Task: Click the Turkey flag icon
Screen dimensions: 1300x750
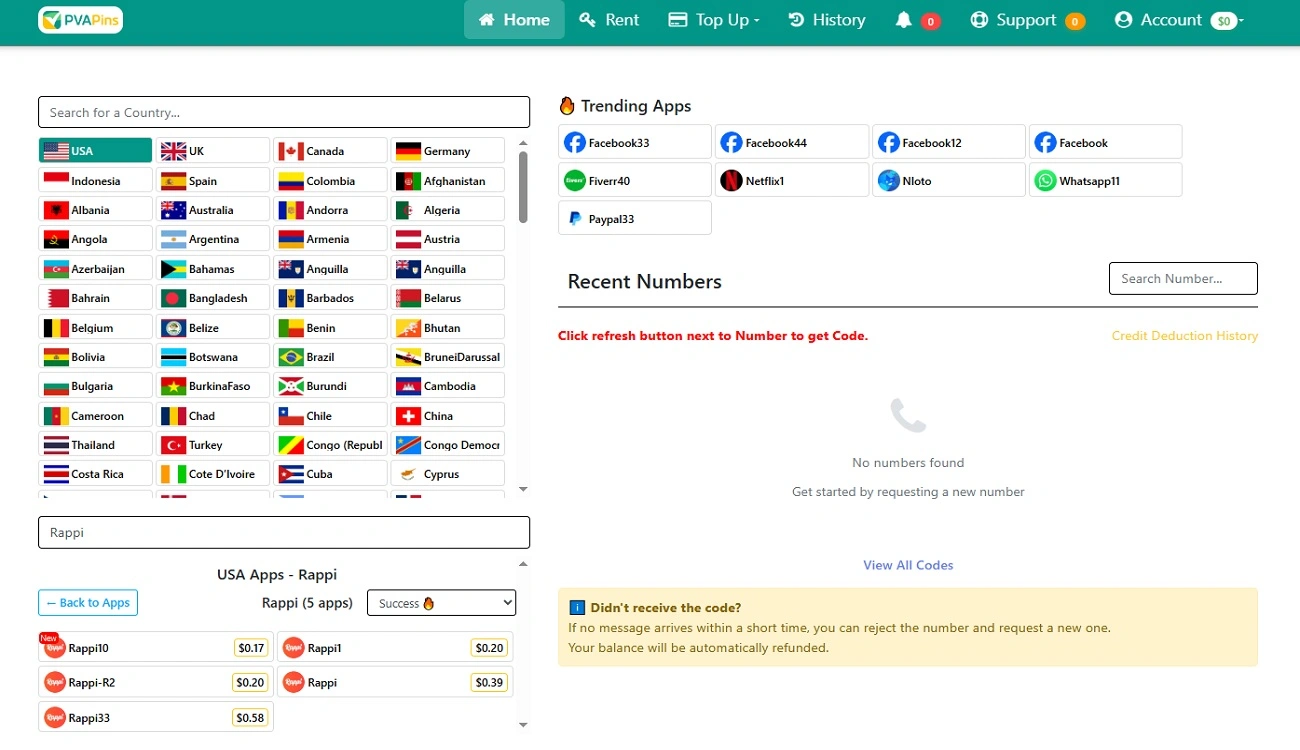Action: (x=174, y=445)
